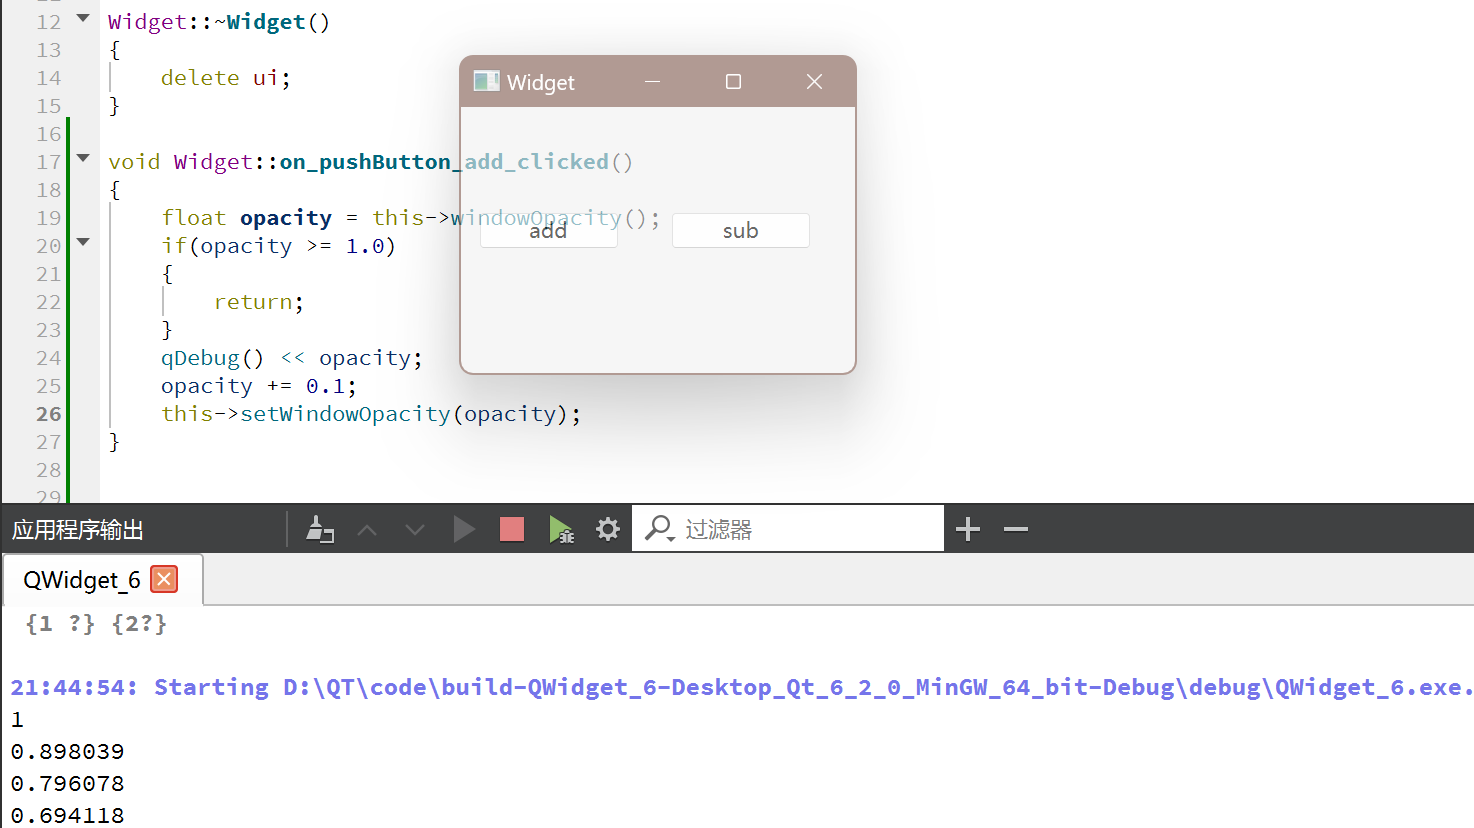Collapse on_pushButton_add_clicked function fold arrow

coord(83,159)
